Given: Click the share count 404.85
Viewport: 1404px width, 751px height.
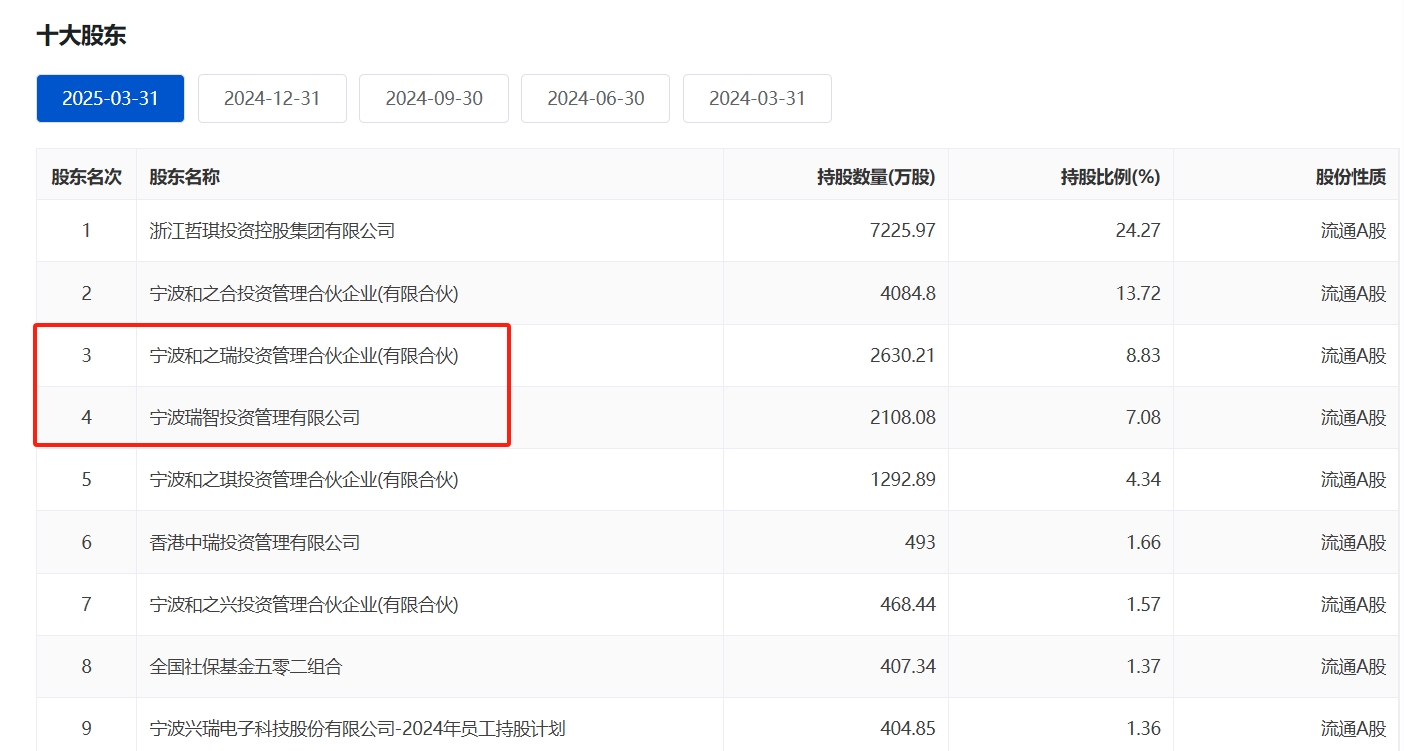Looking at the screenshot, I should (908, 729).
